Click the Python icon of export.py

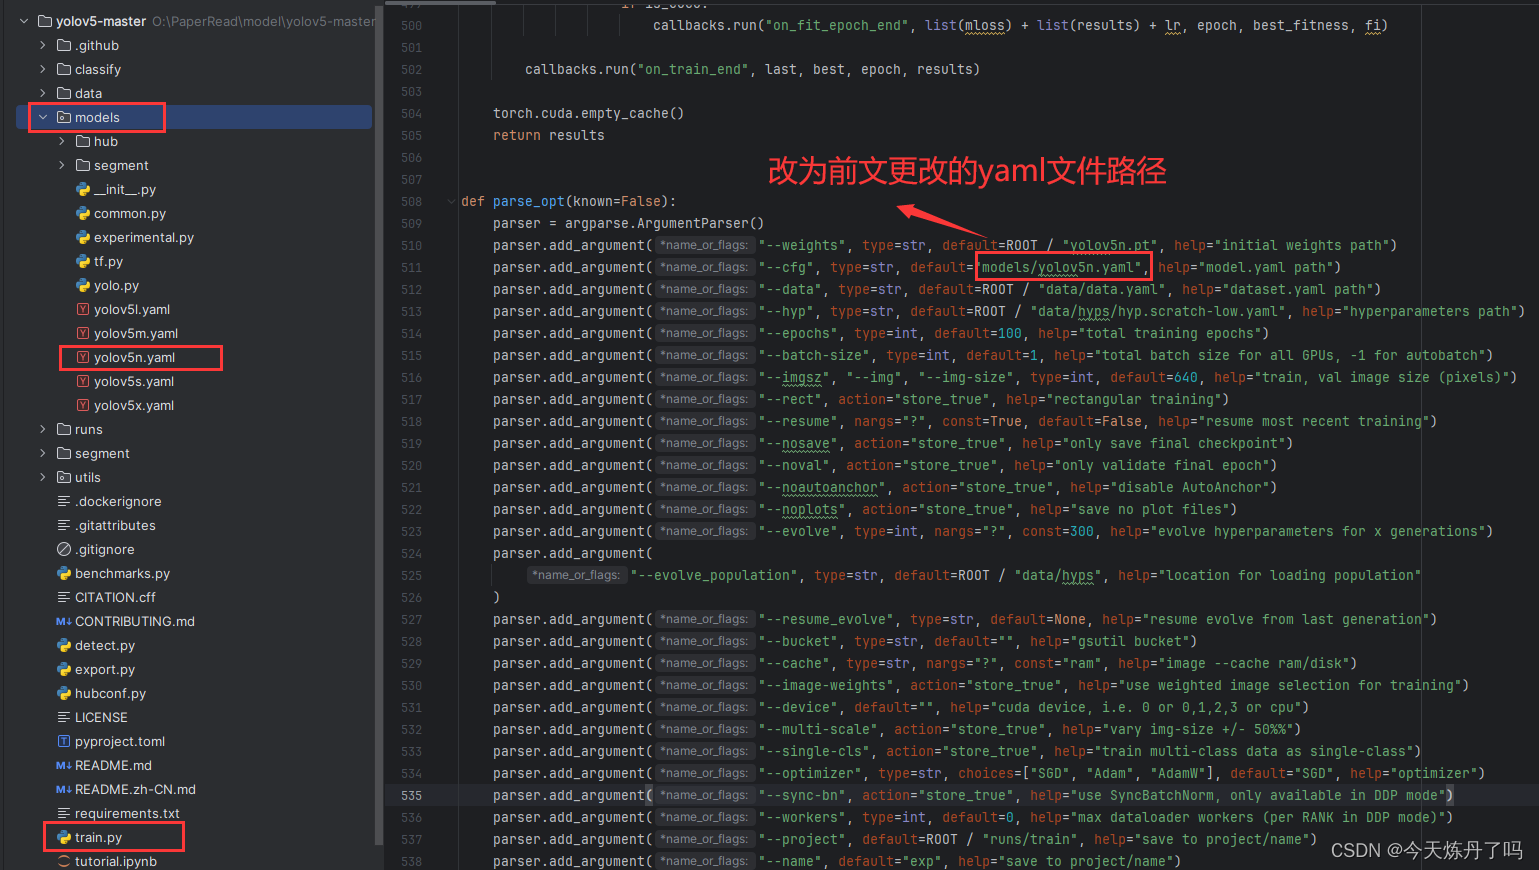pyautogui.click(x=64, y=669)
